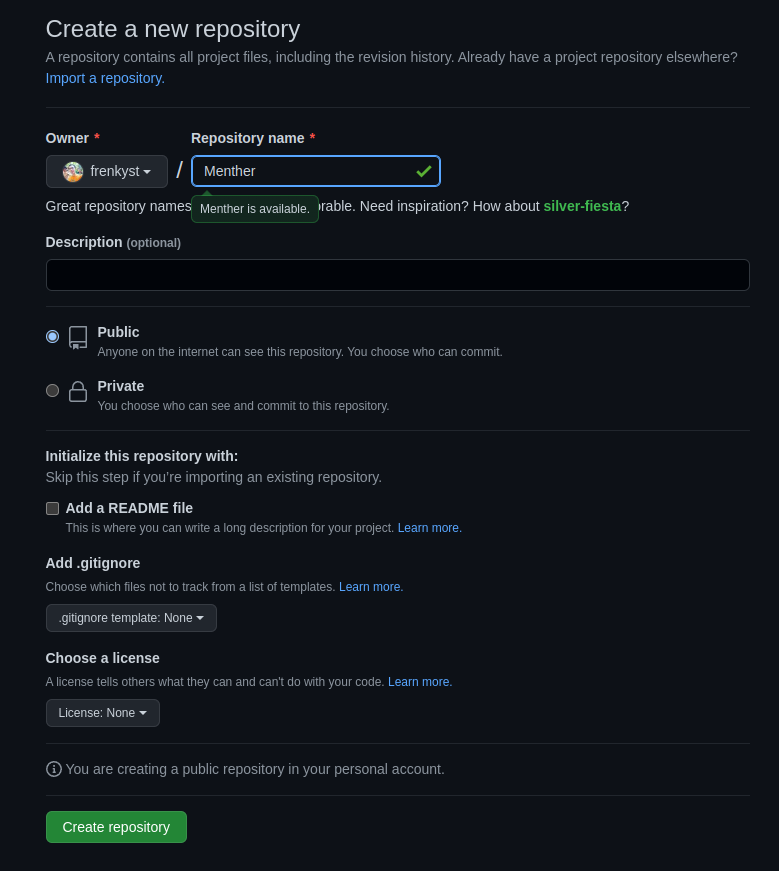Click "Learn more" under Add .gitignore

(x=370, y=587)
